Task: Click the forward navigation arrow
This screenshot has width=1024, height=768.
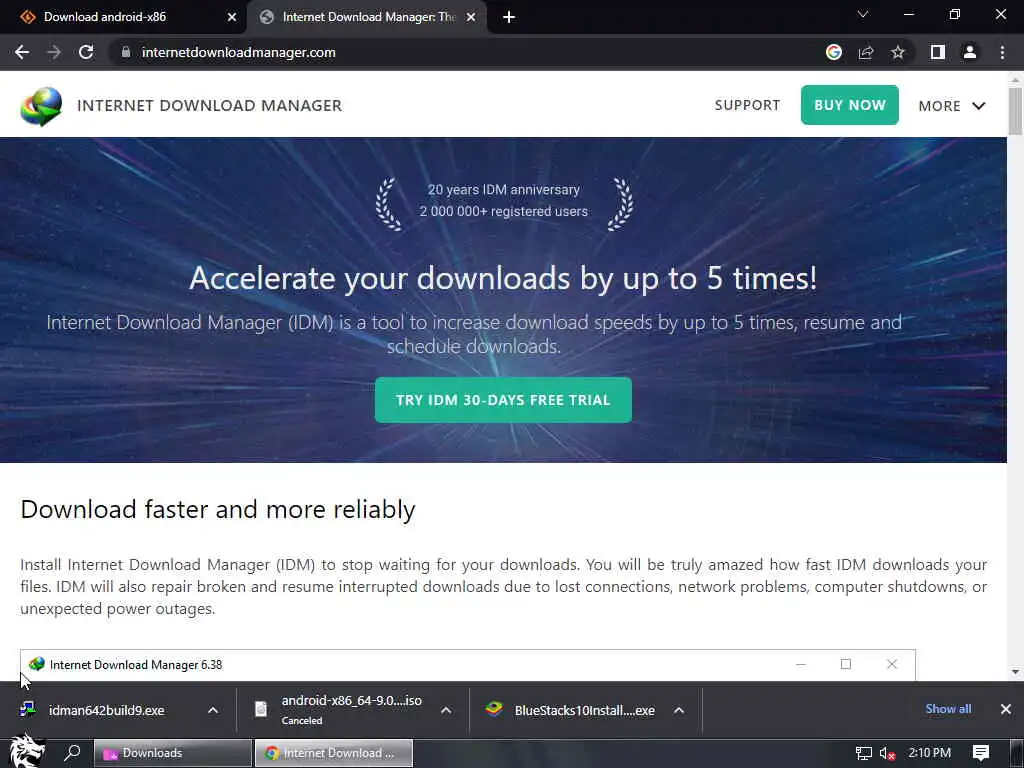Action: pyautogui.click(x=54, y=52)
